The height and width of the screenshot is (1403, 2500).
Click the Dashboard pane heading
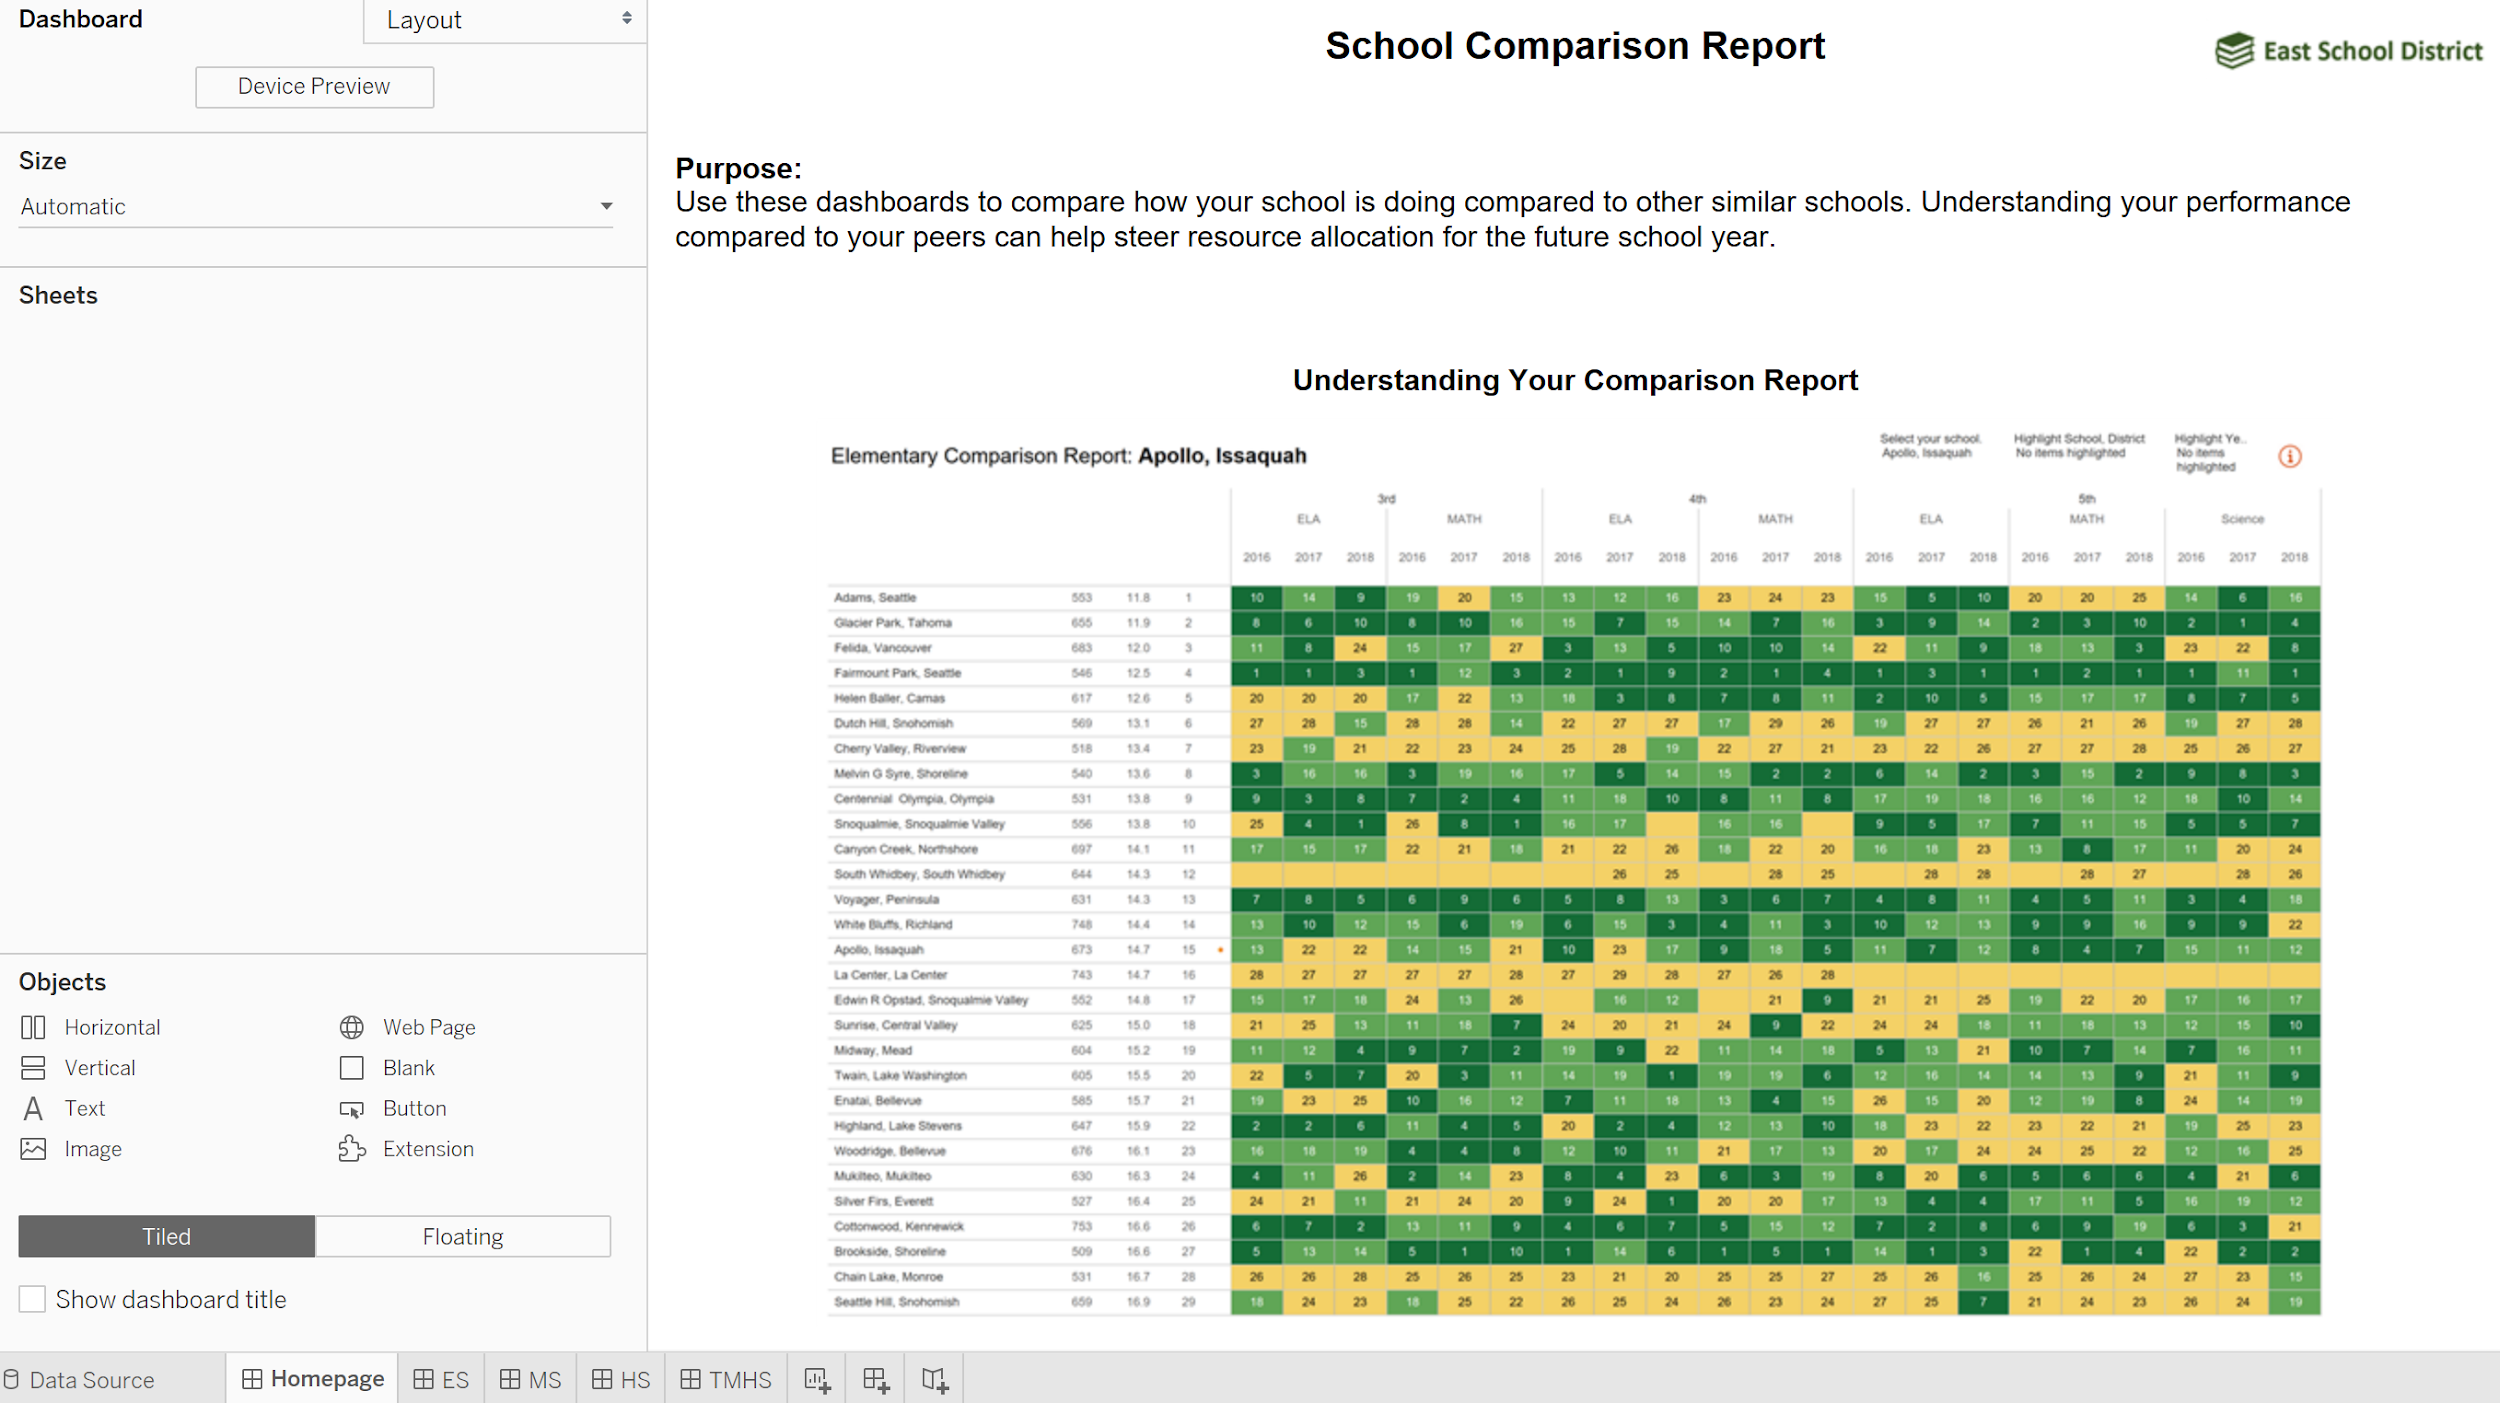(81, 19)
